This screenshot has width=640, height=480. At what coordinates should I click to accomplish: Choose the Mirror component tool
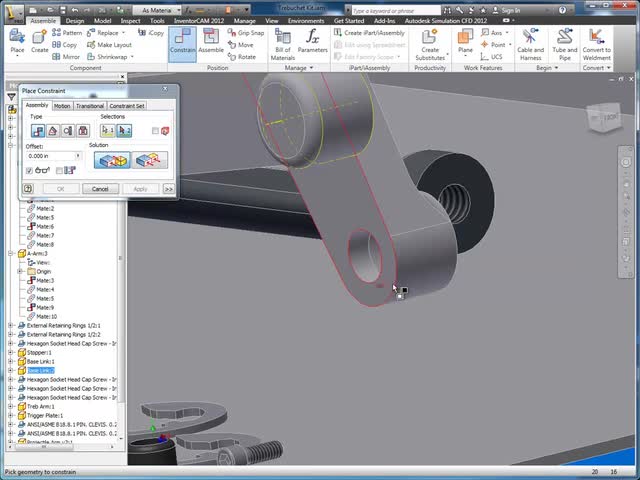pos(66,57)
